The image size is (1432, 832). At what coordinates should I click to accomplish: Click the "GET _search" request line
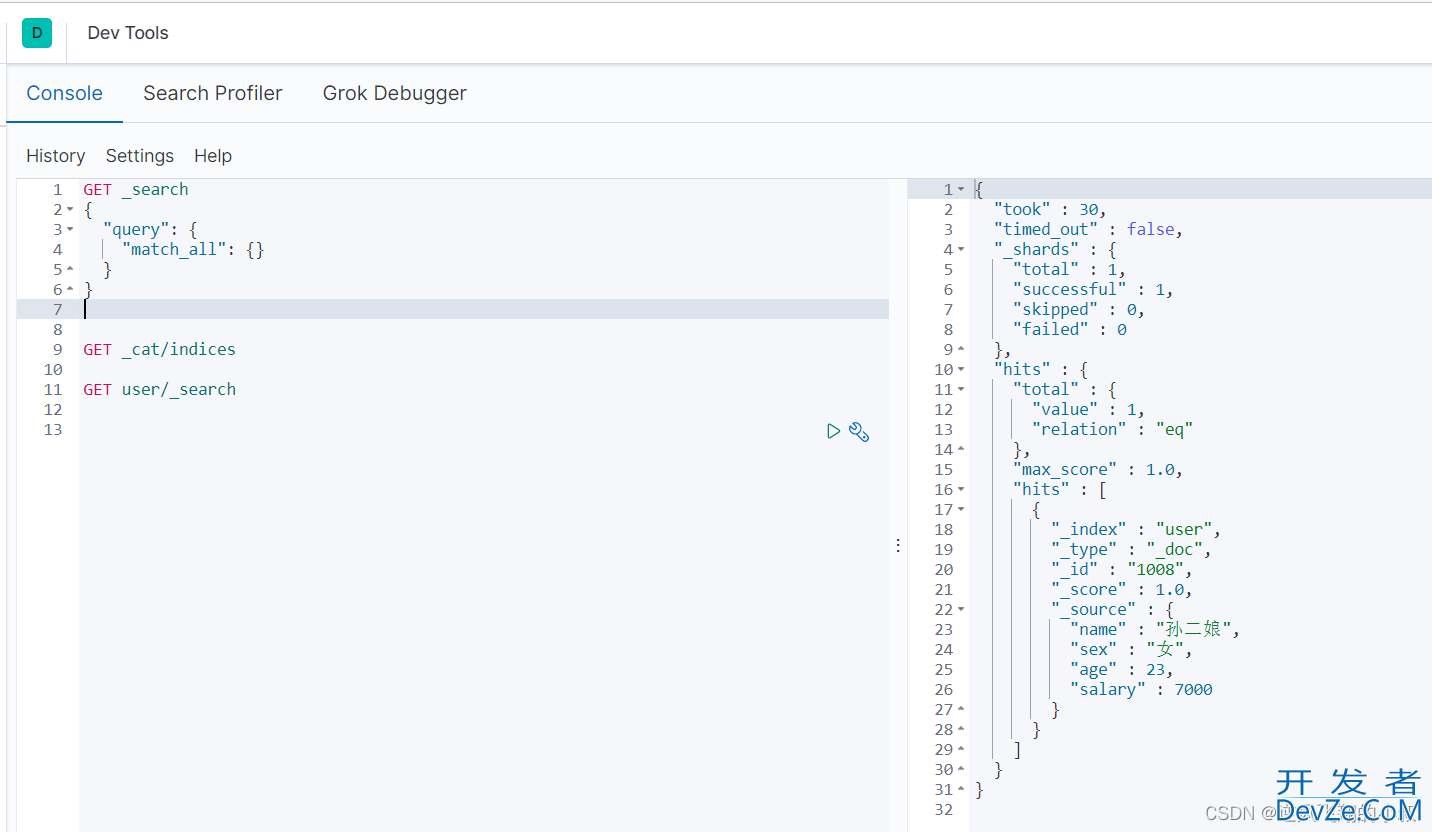tap(136, 189)
